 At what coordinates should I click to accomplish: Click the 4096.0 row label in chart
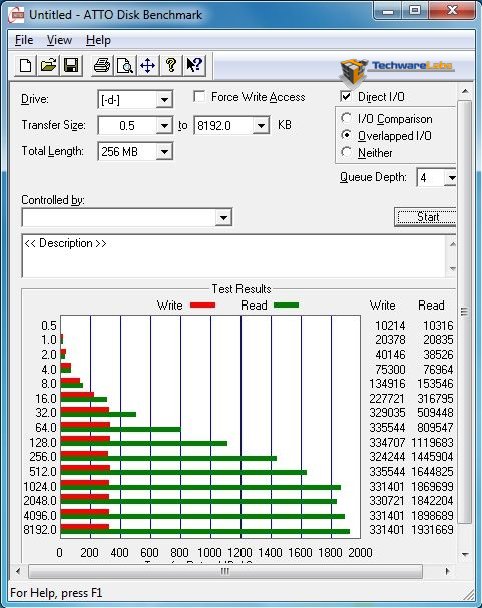[x=40, y=516]
